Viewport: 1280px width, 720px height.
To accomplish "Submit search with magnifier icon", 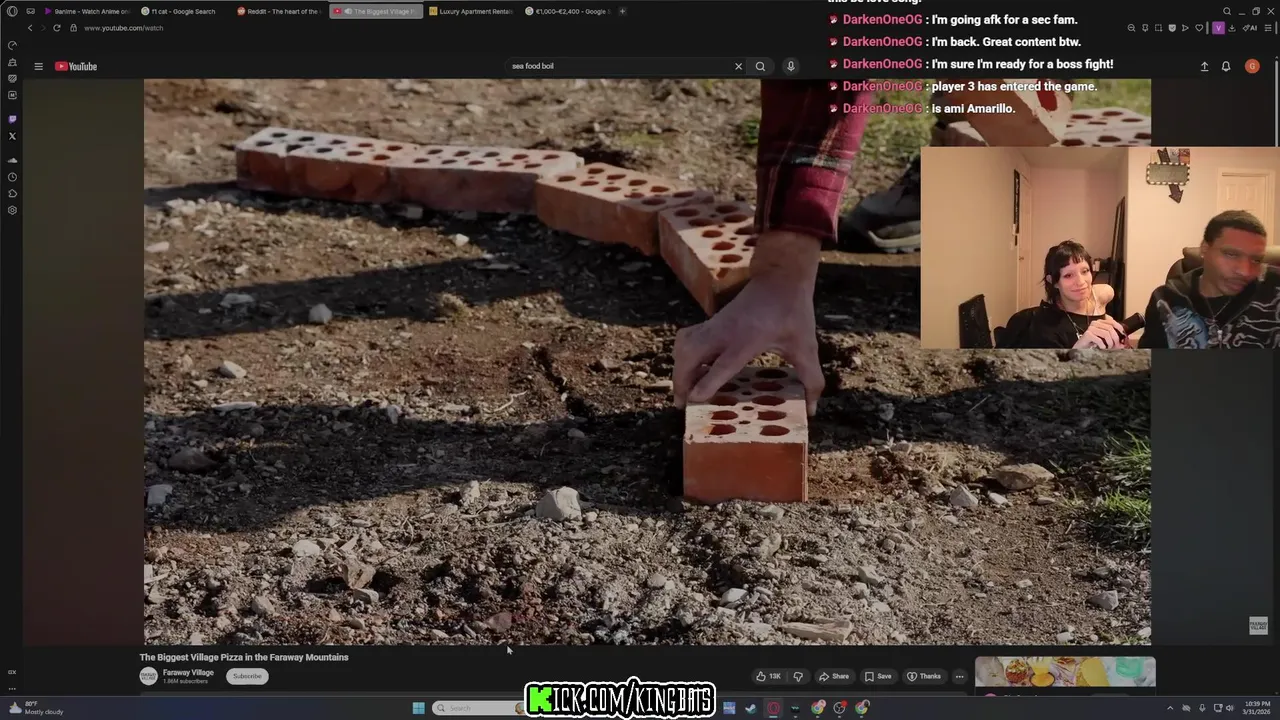I will 760,66.
